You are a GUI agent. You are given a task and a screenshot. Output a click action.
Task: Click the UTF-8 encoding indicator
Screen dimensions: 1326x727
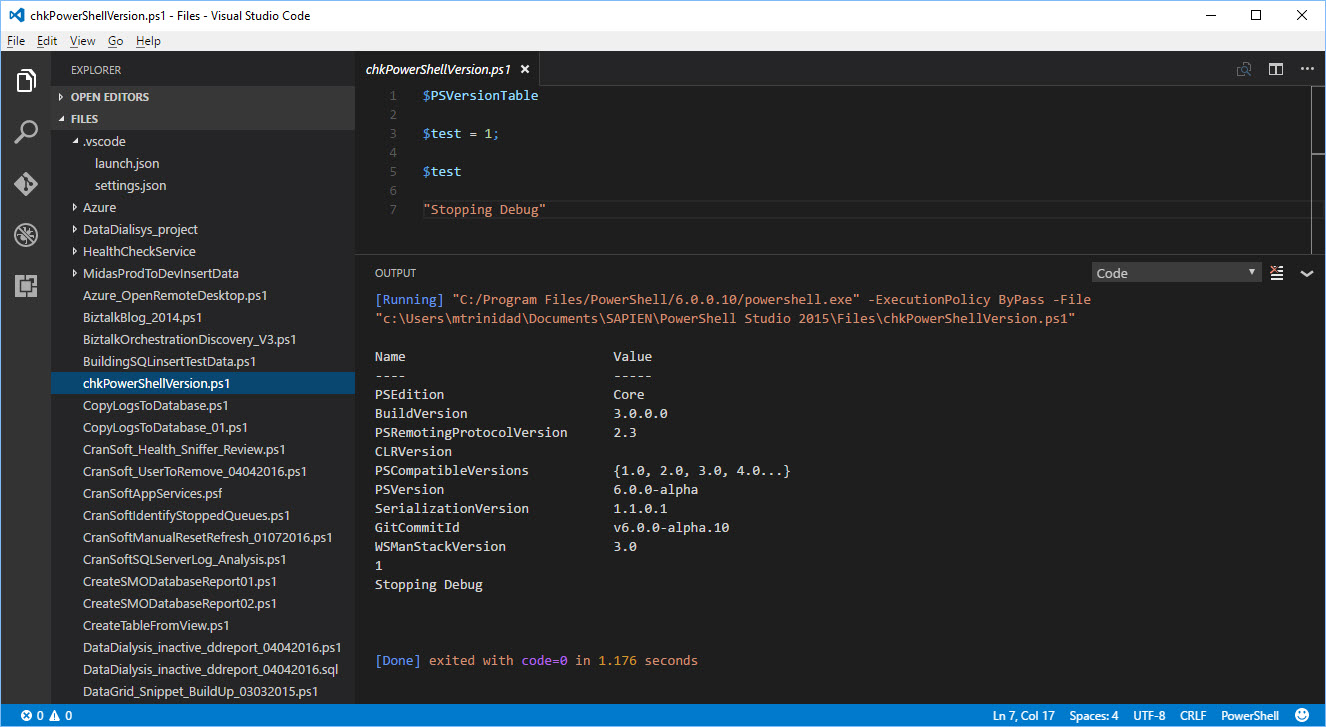click(1149, 716)
